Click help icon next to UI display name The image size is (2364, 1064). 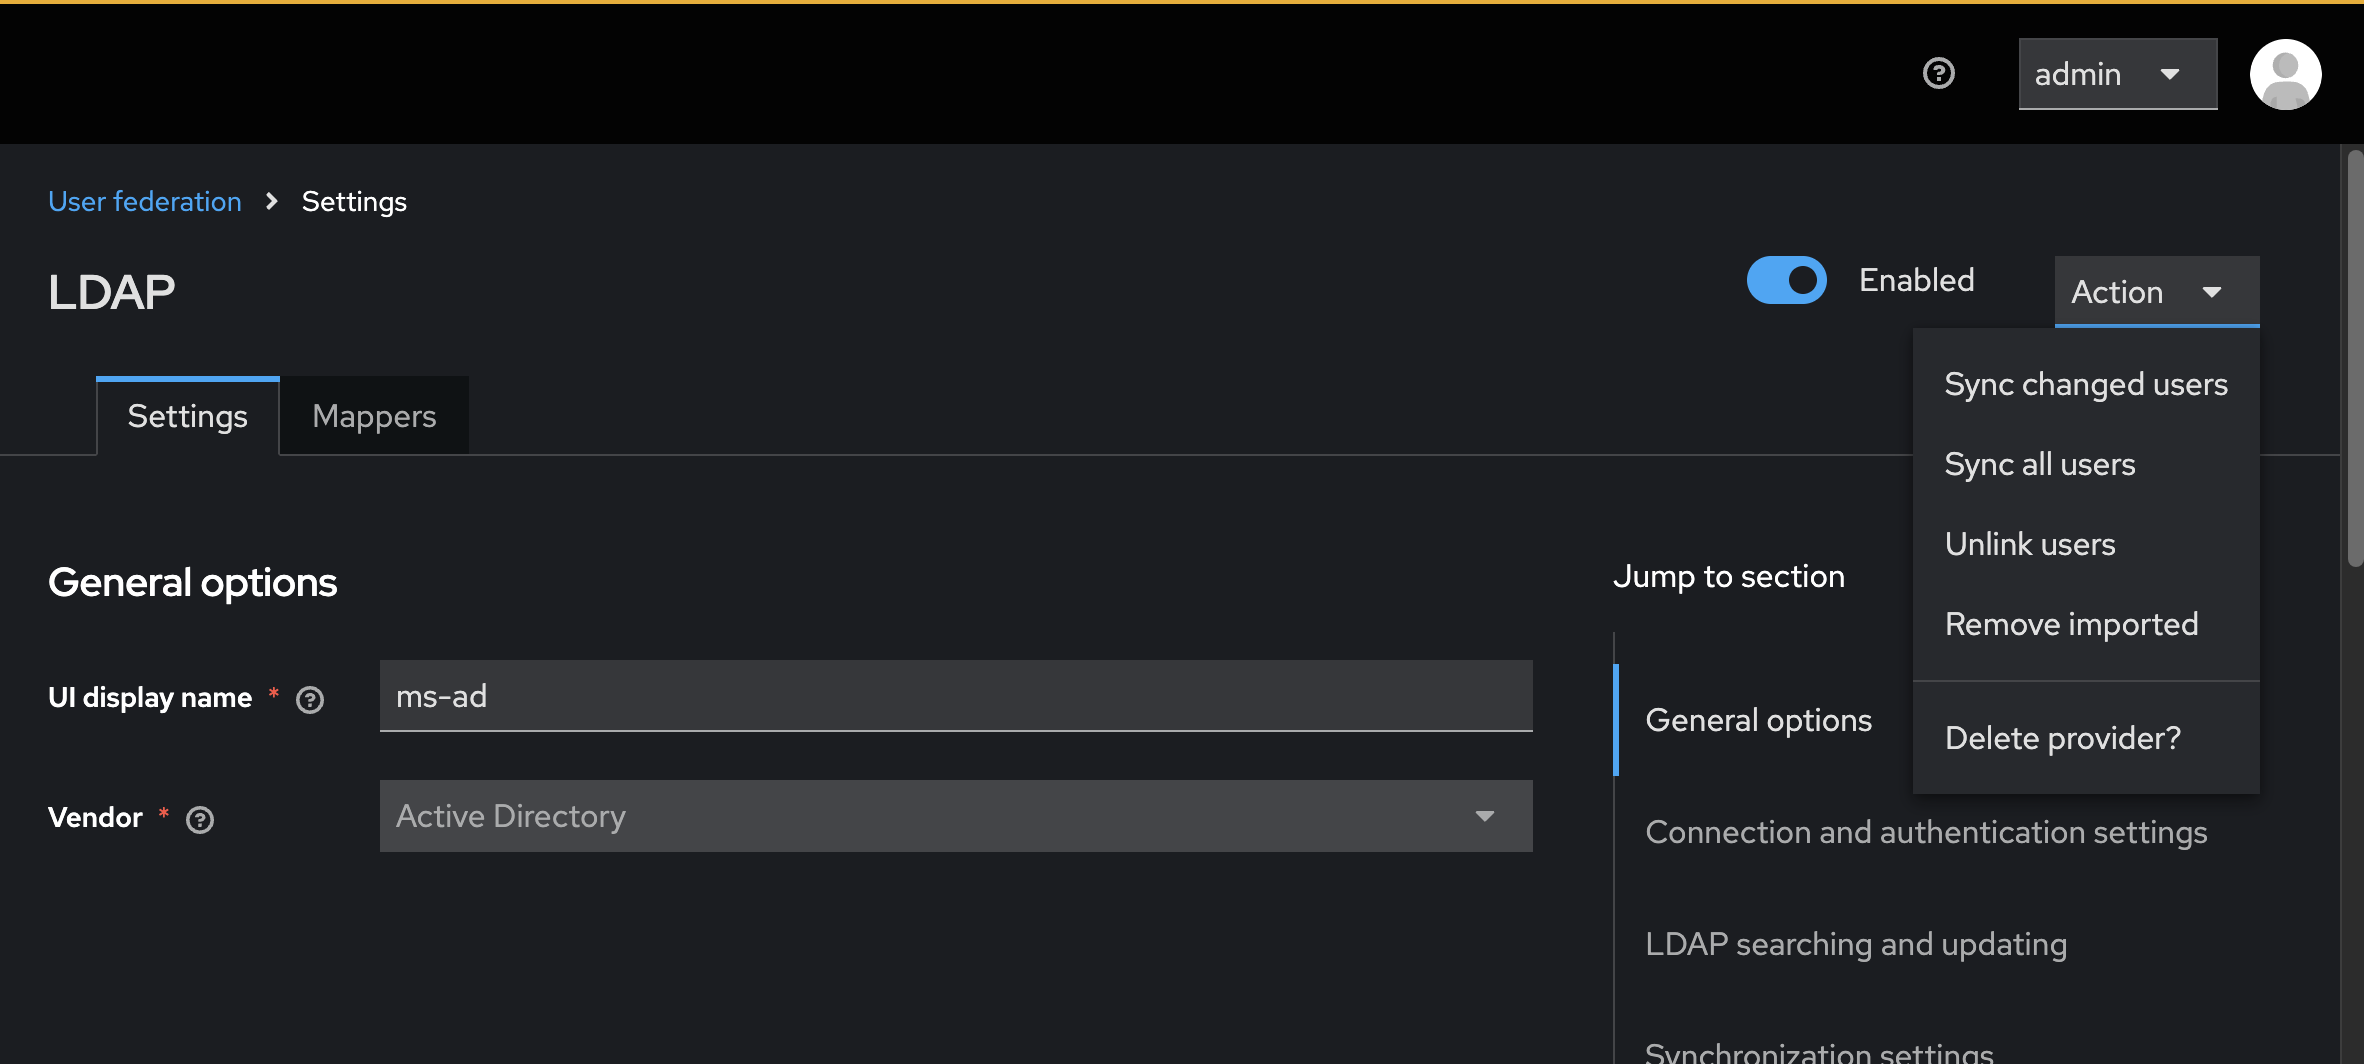click(x=310, y=700)
